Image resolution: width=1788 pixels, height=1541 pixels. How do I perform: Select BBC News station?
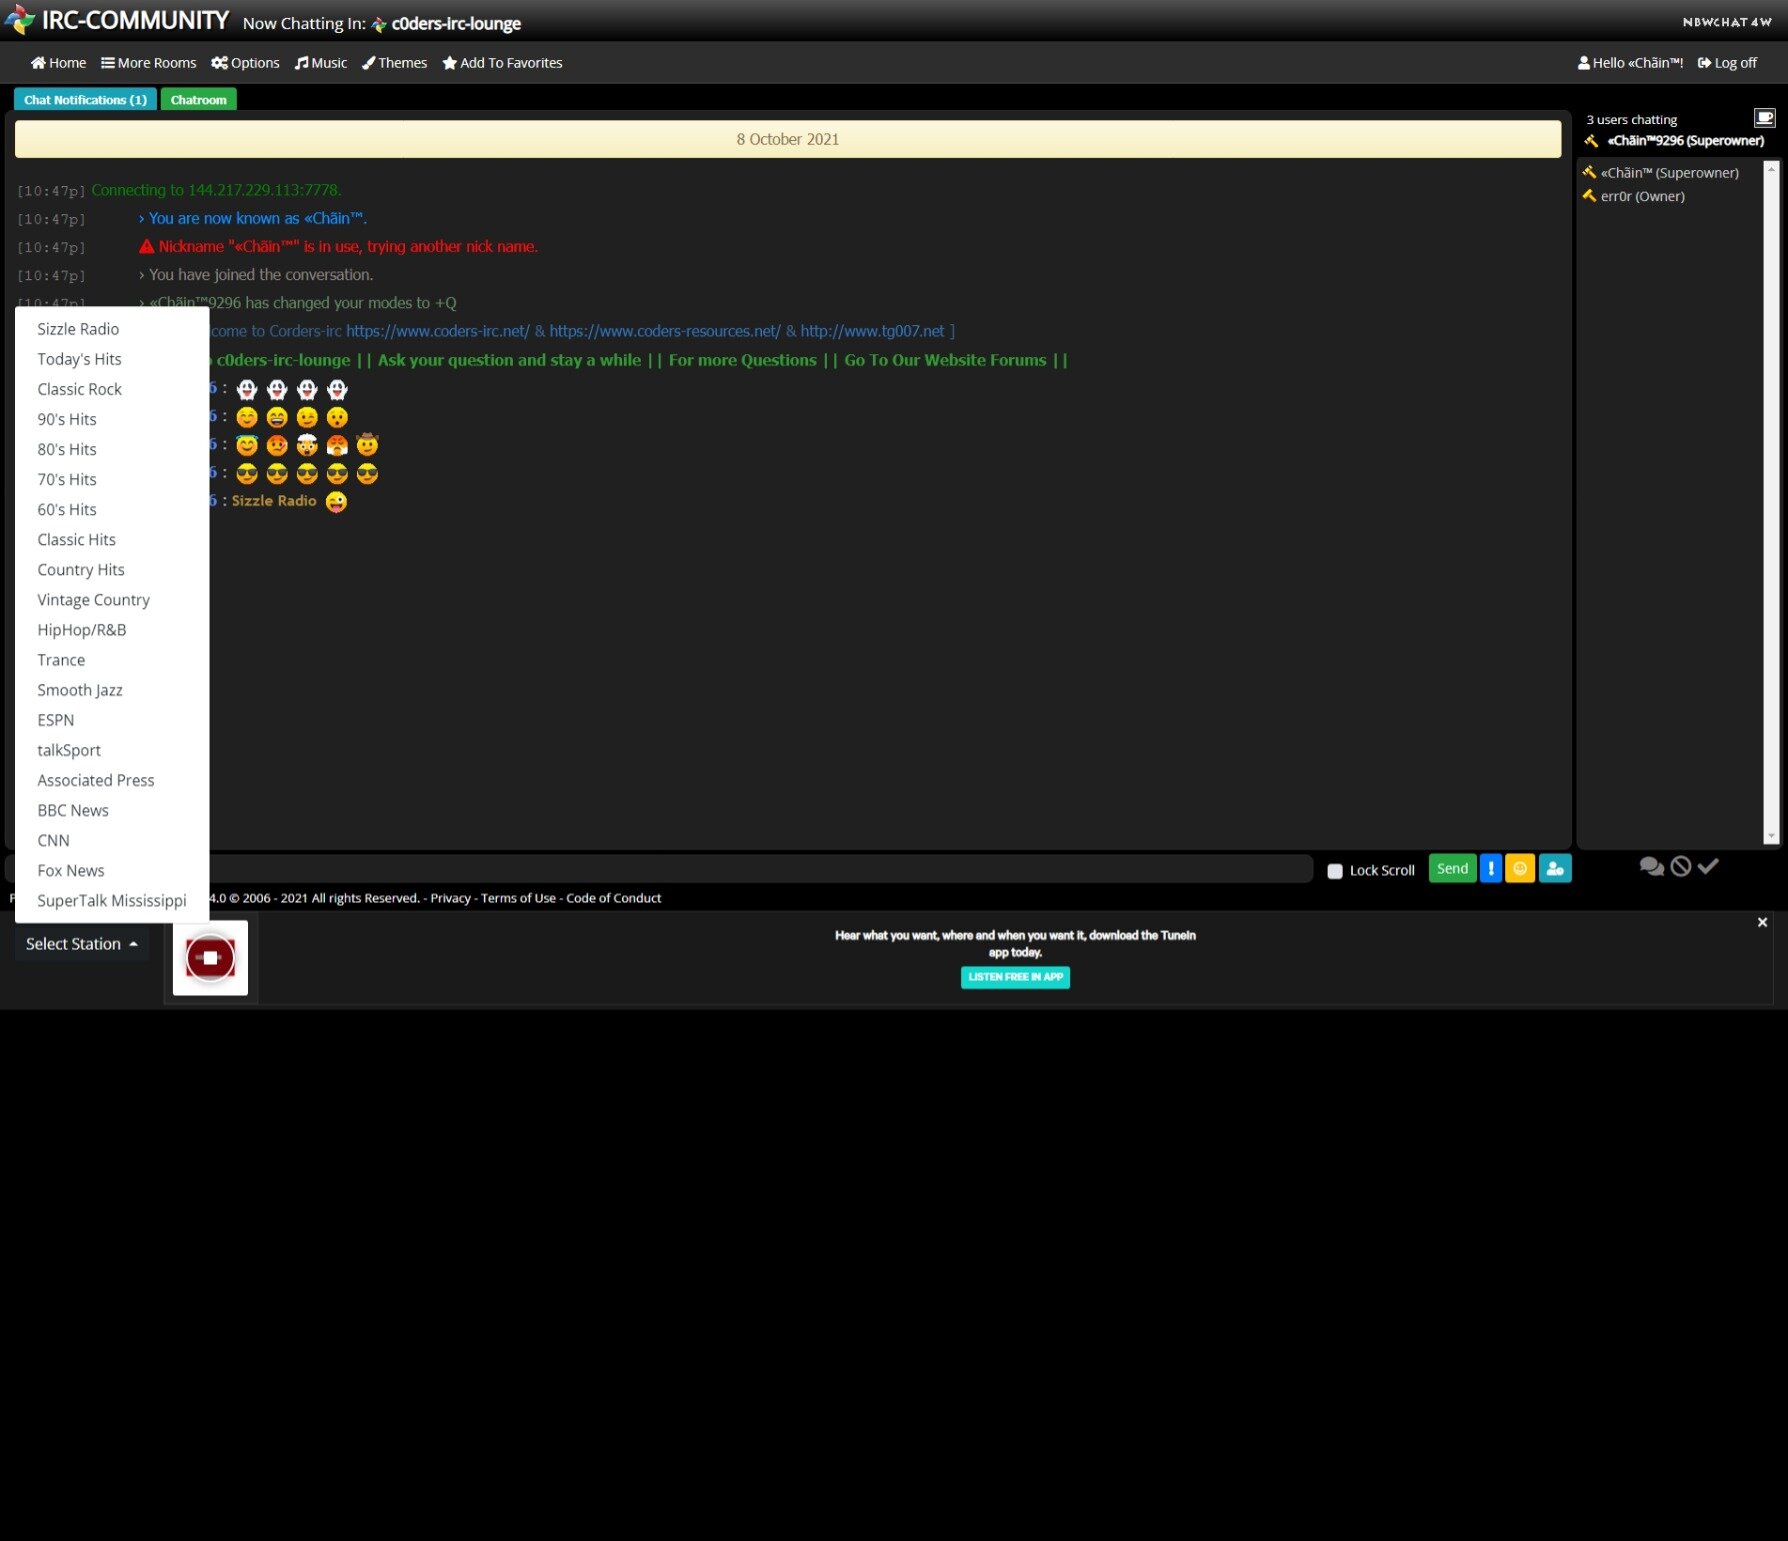(x=73, y=810)
